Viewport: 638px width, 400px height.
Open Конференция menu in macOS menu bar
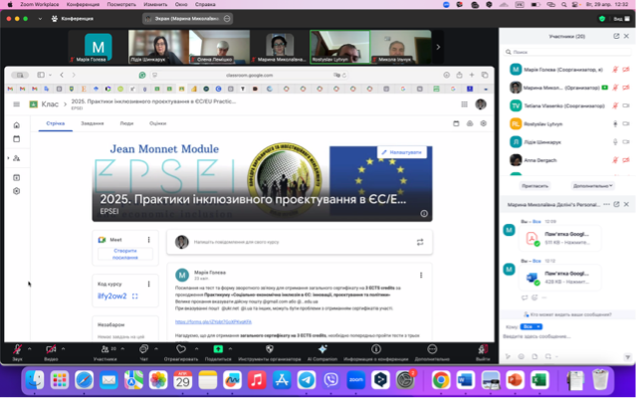pos(83,4)
